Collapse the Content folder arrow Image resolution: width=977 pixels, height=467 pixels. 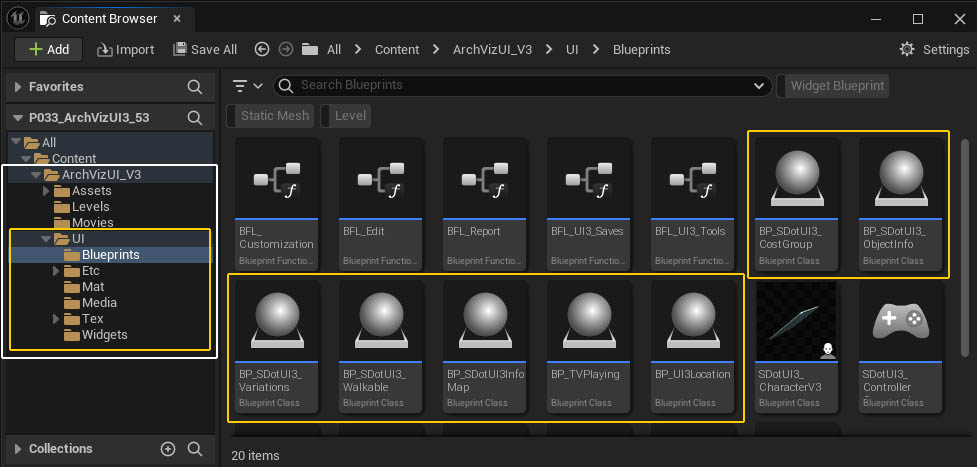click(26, 158)
